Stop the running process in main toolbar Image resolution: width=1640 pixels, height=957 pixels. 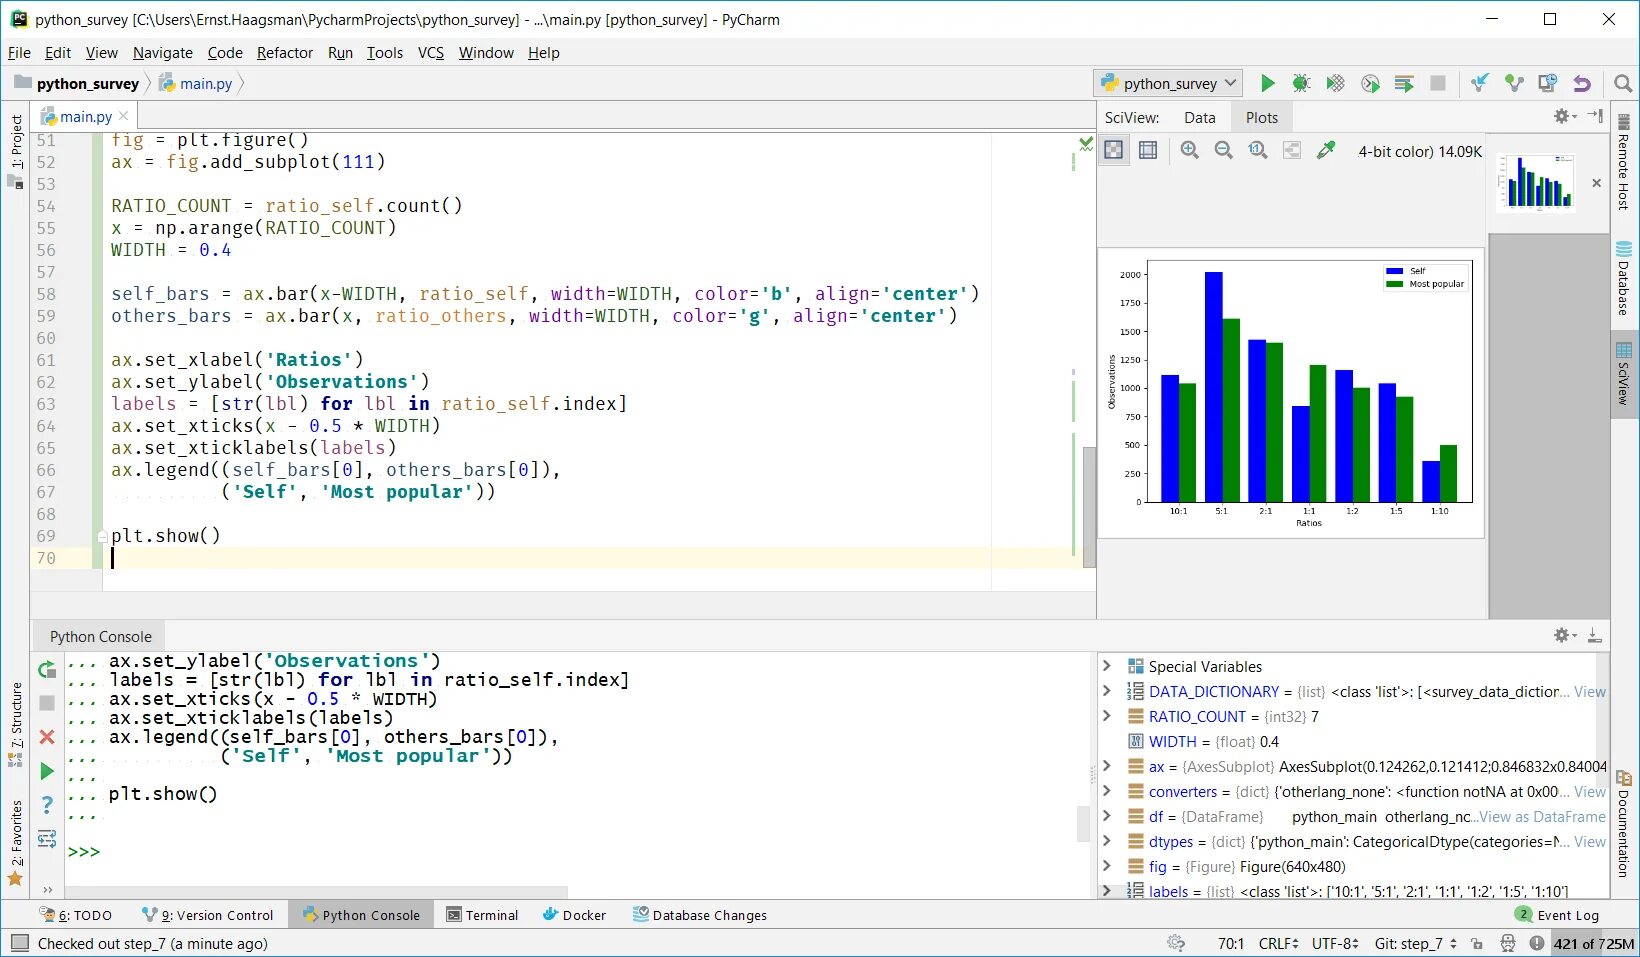1438,84
